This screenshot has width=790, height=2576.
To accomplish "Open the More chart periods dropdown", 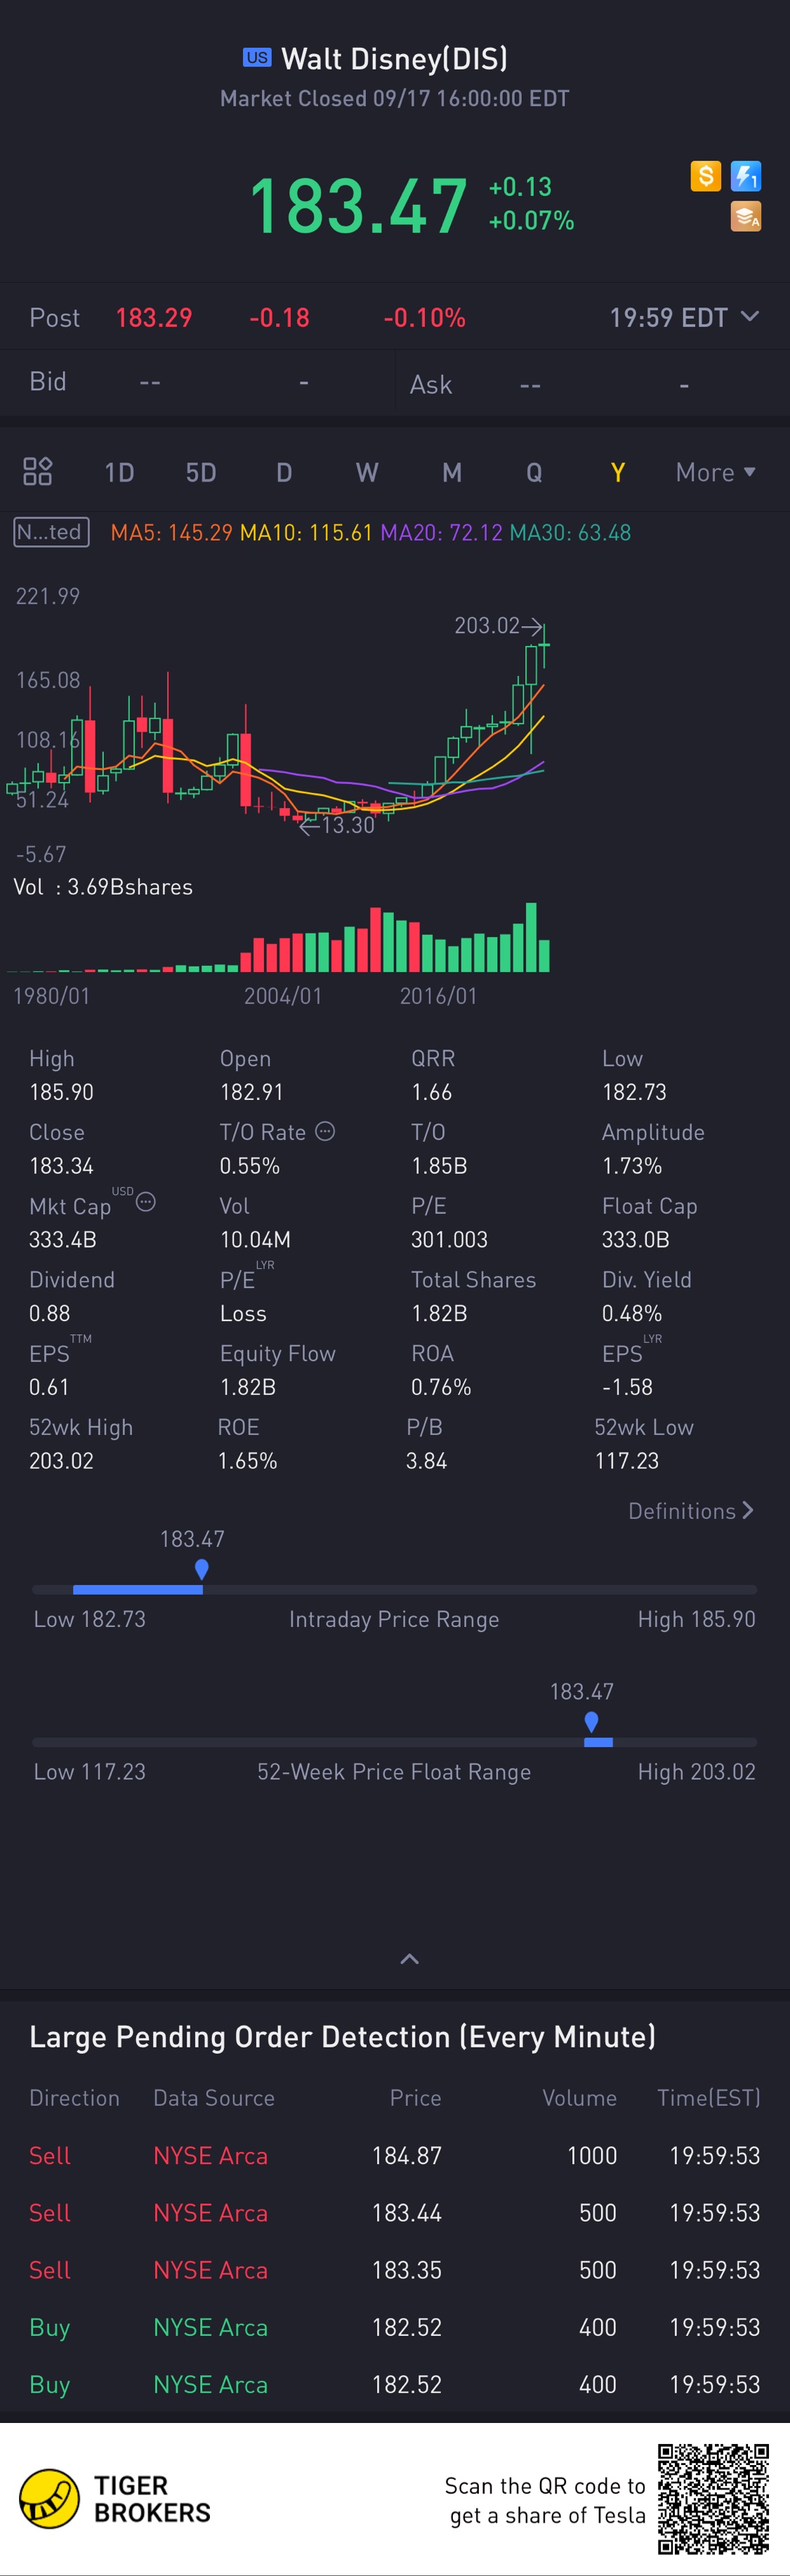I will pyautogui.click(x=715, y=472).
